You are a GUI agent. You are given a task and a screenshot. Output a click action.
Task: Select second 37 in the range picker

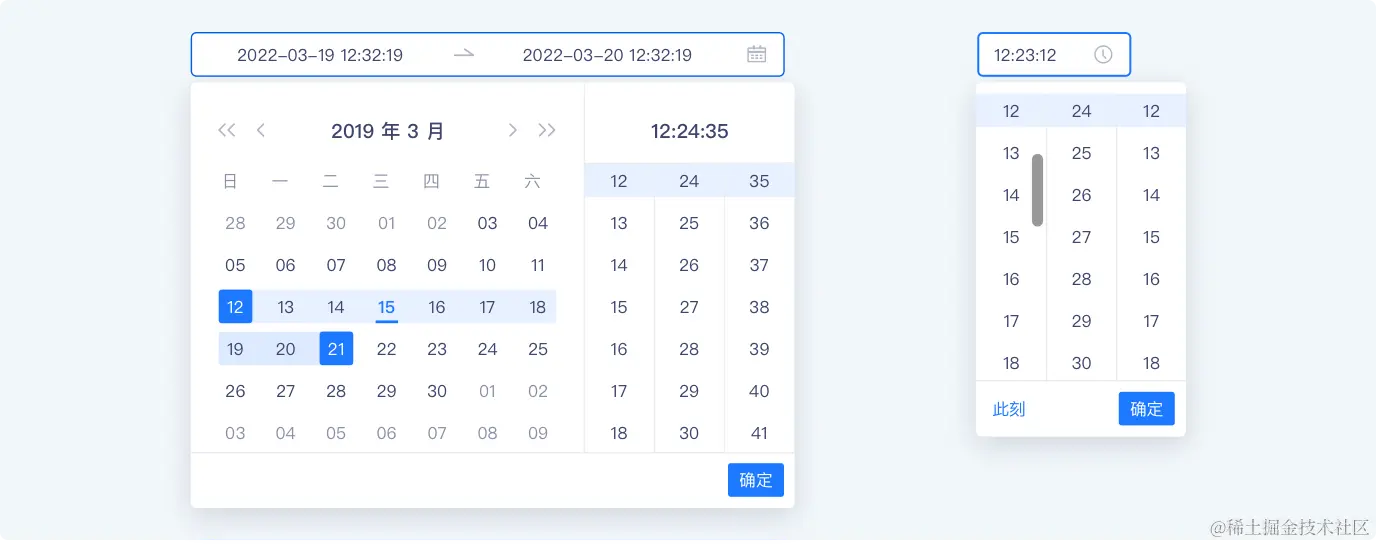(x=759, y=265)
